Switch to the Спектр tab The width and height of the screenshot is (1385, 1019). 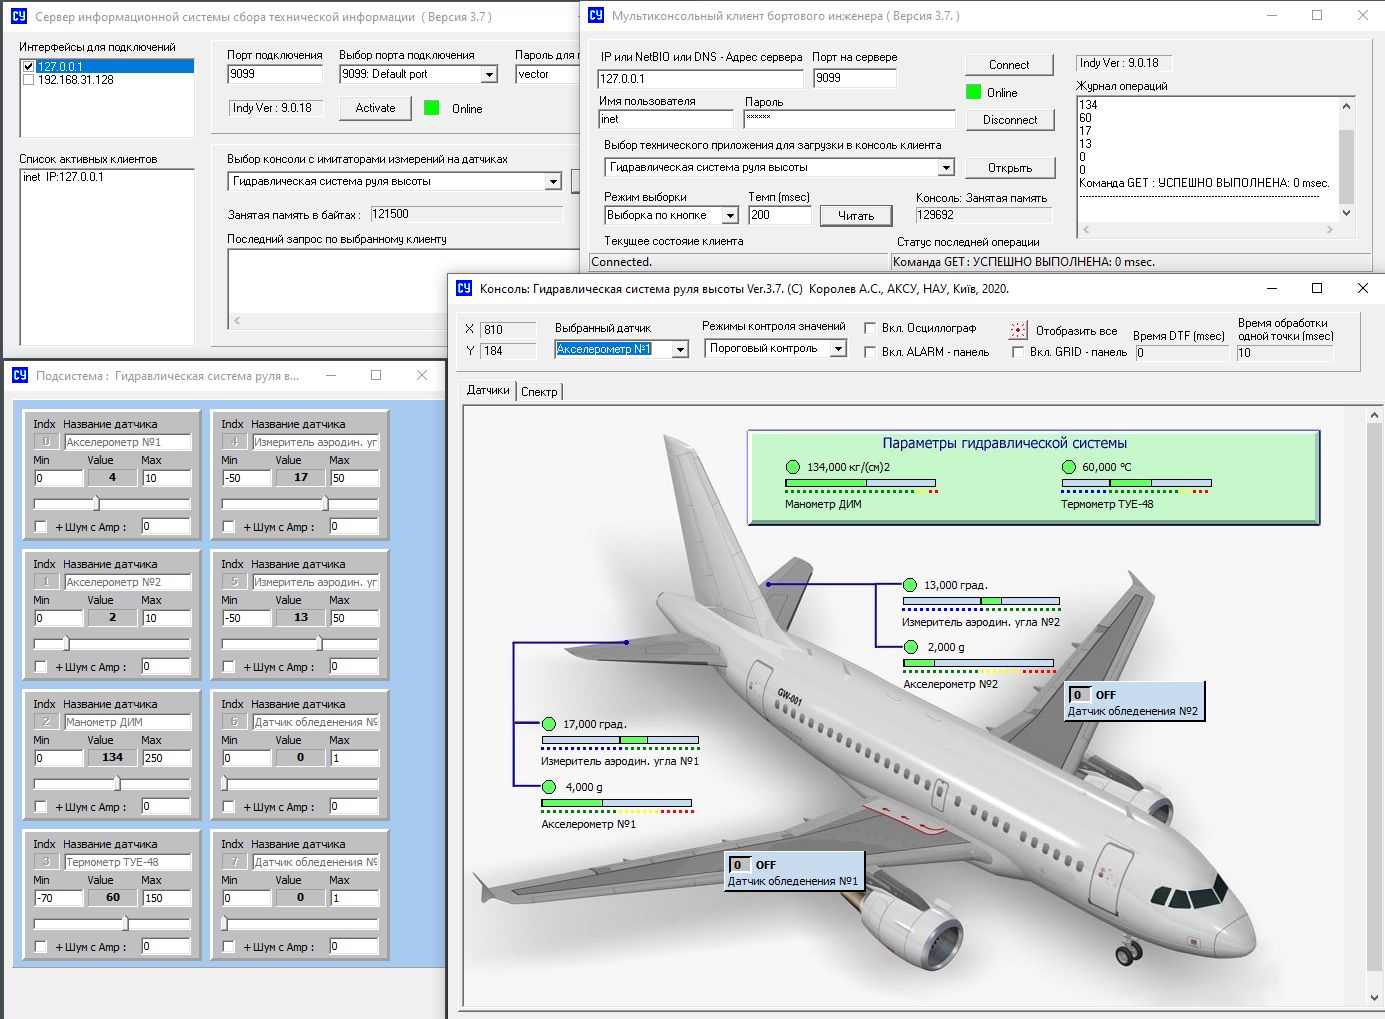click(539, 391)
